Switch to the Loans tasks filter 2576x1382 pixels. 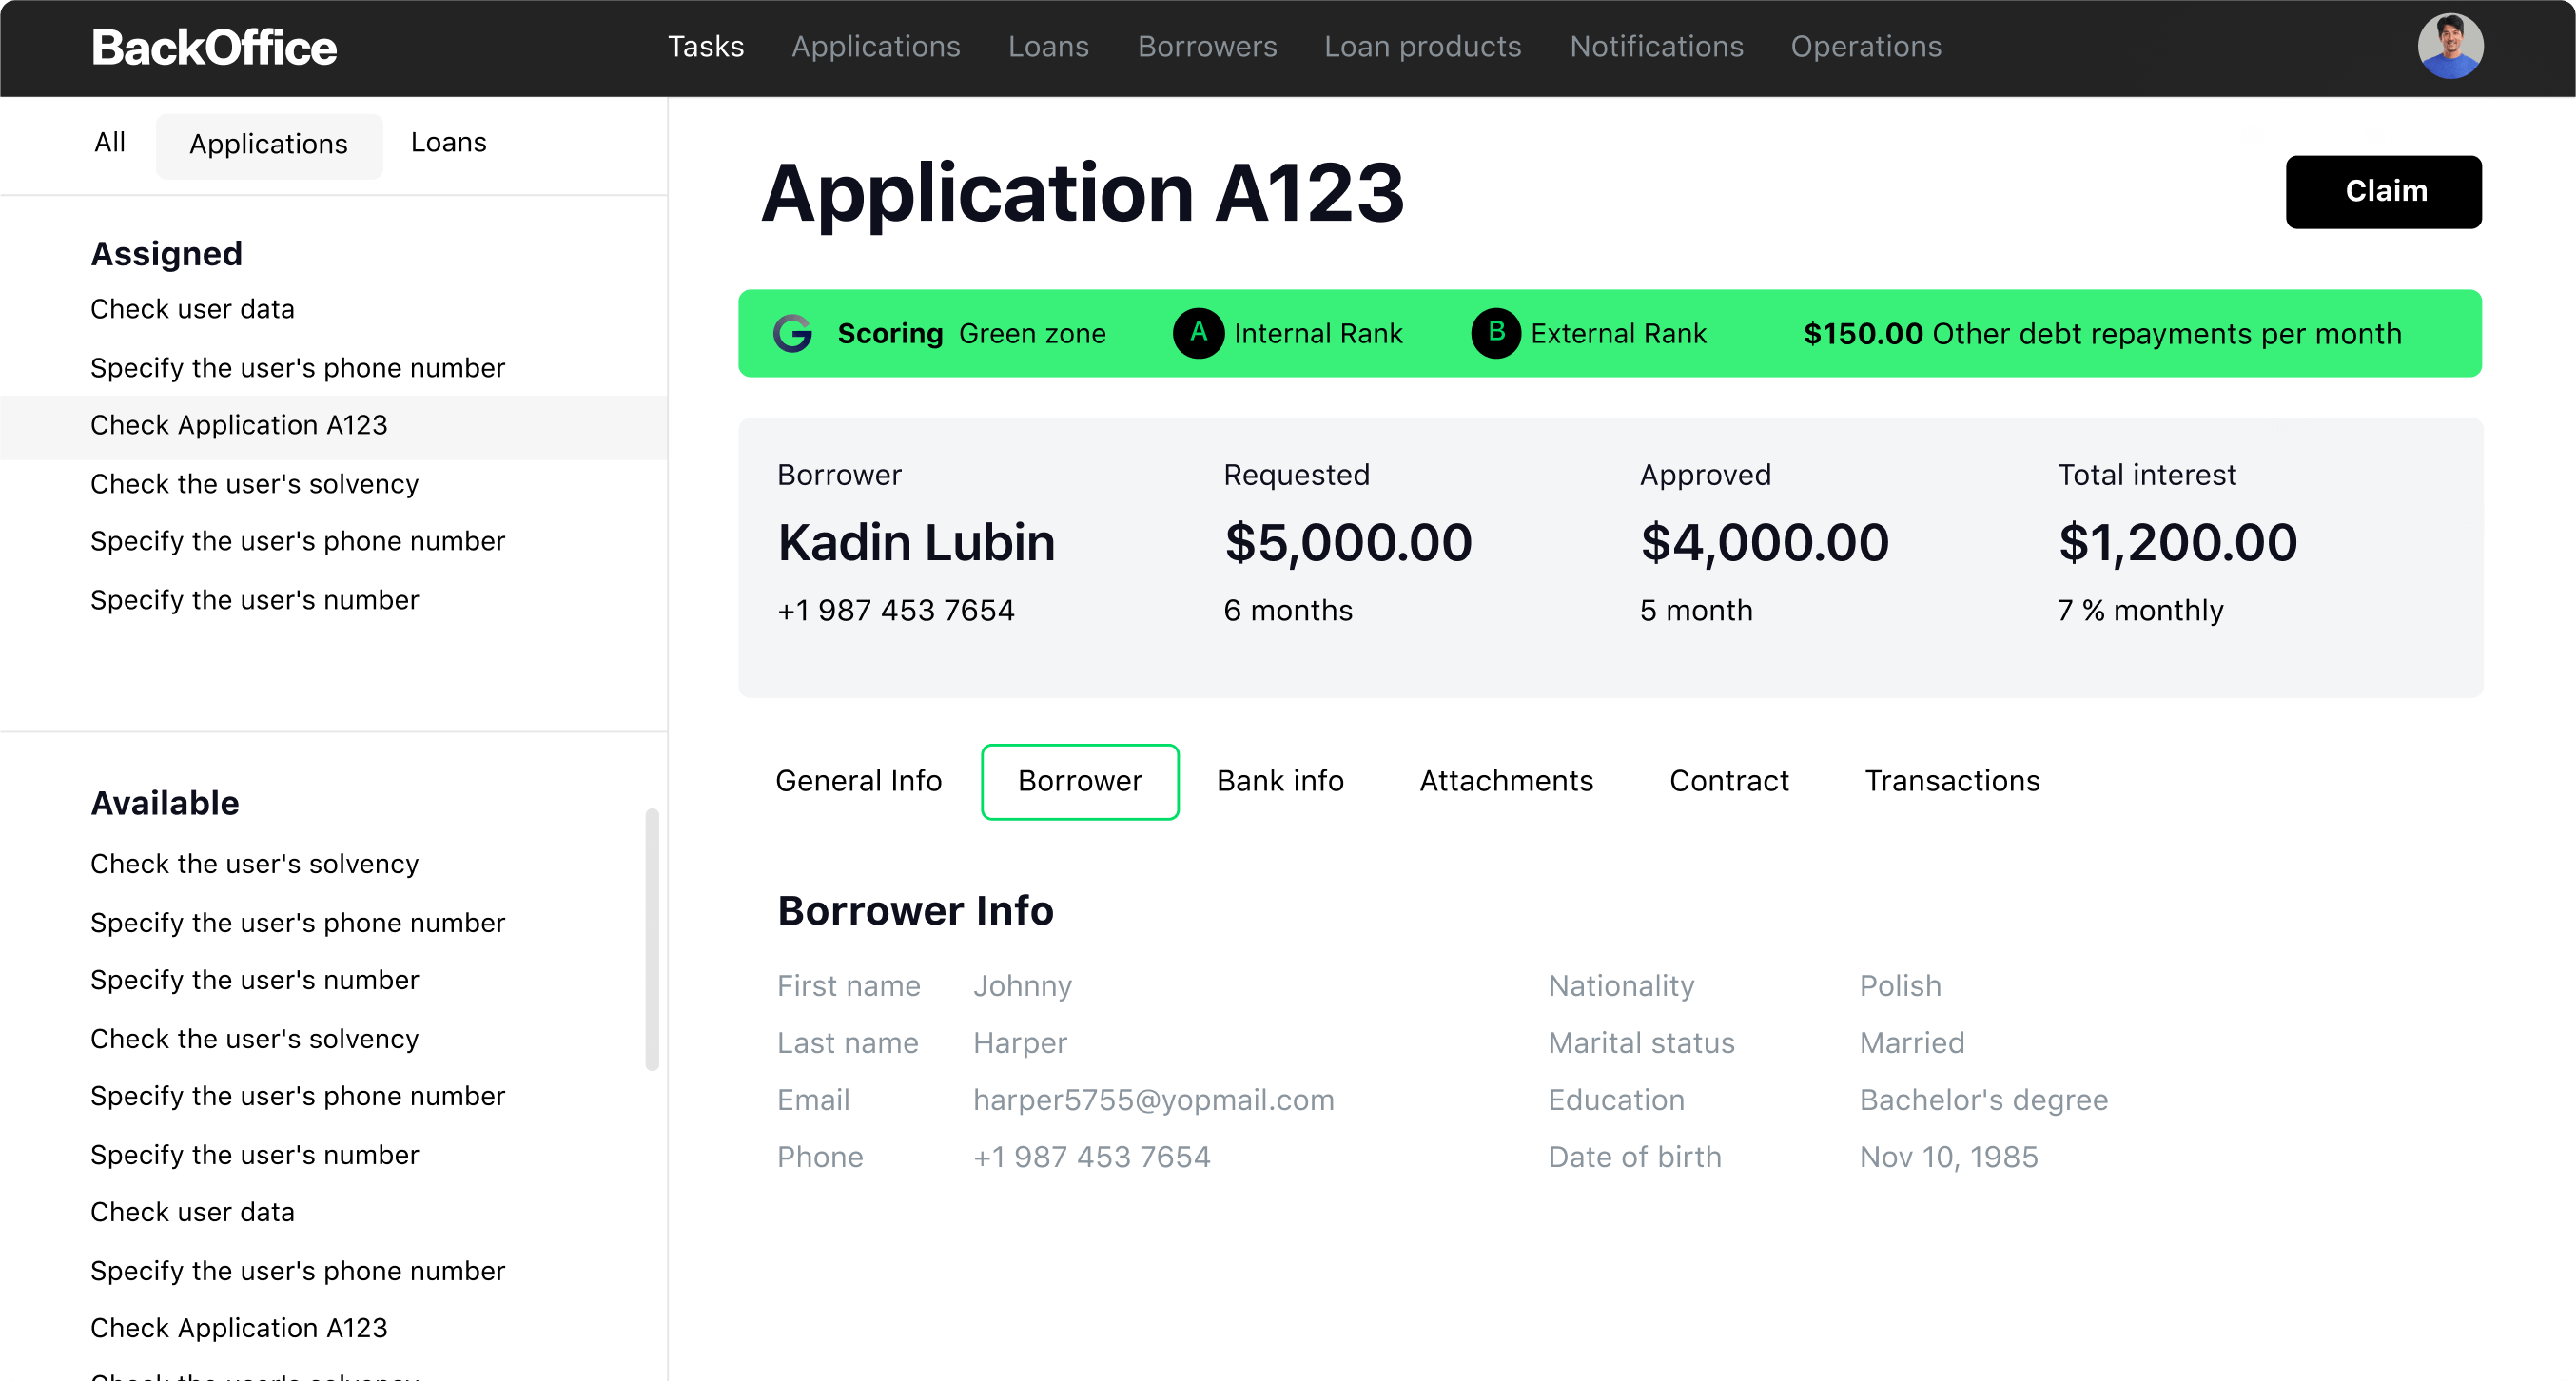(446, 143)
